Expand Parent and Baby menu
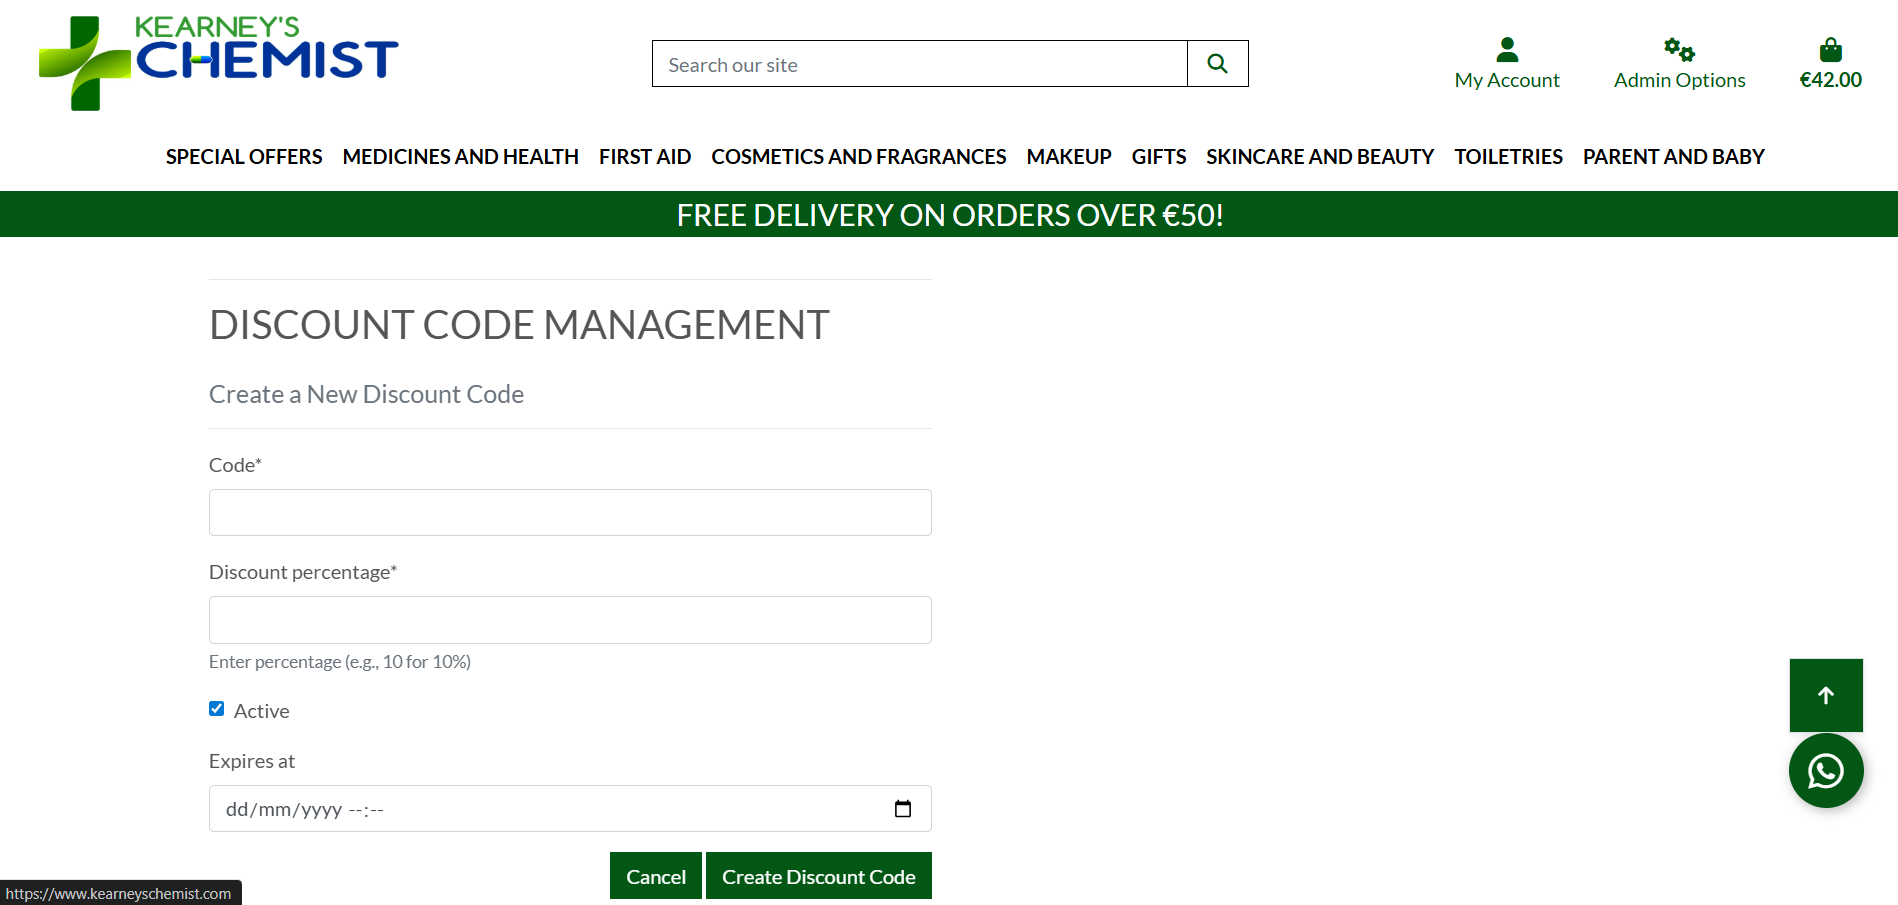This screenshot has height=905, width=1898. point(1673,157)
